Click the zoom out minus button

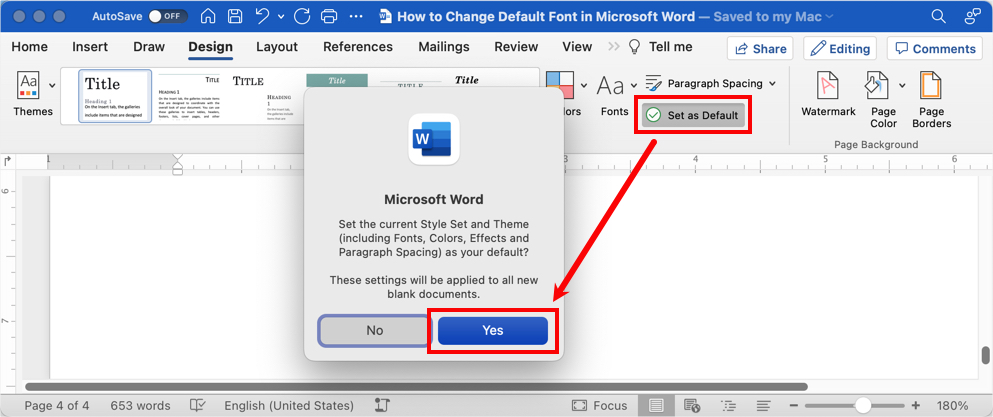tap(794, 406)
